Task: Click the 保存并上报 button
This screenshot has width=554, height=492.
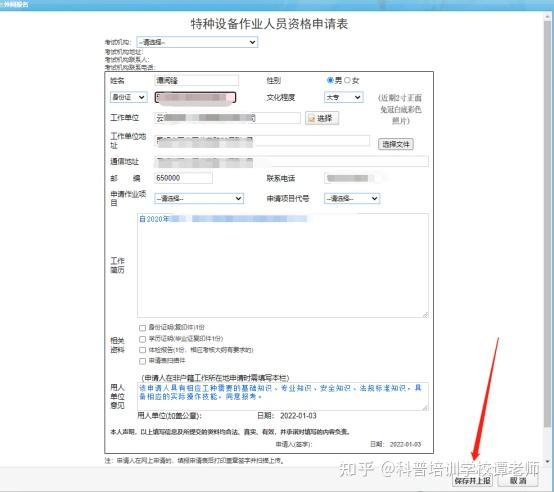Action: pyautogui.click(x=472, y=481)
